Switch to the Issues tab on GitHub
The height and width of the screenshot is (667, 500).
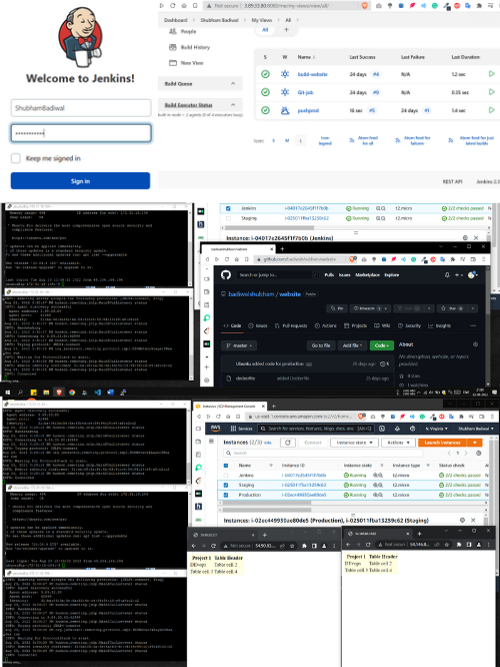[x=258, y=325]
